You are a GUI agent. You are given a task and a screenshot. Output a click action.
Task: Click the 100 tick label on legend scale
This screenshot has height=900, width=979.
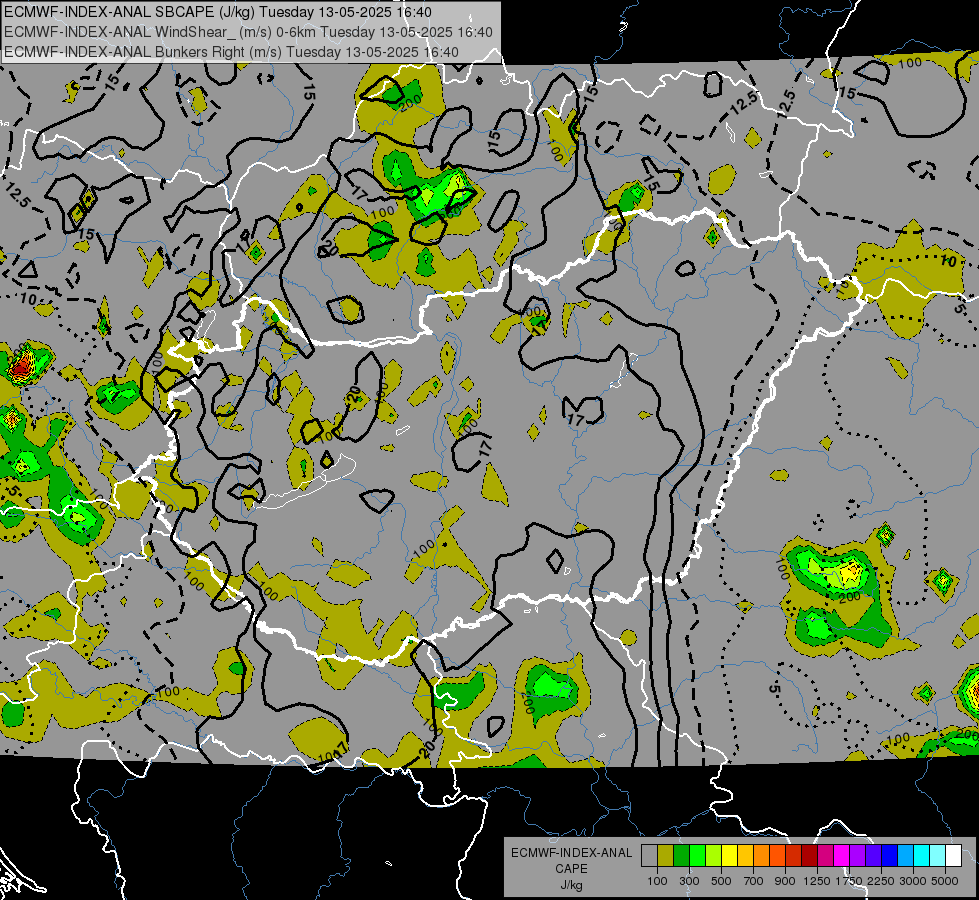pos(657,881)
